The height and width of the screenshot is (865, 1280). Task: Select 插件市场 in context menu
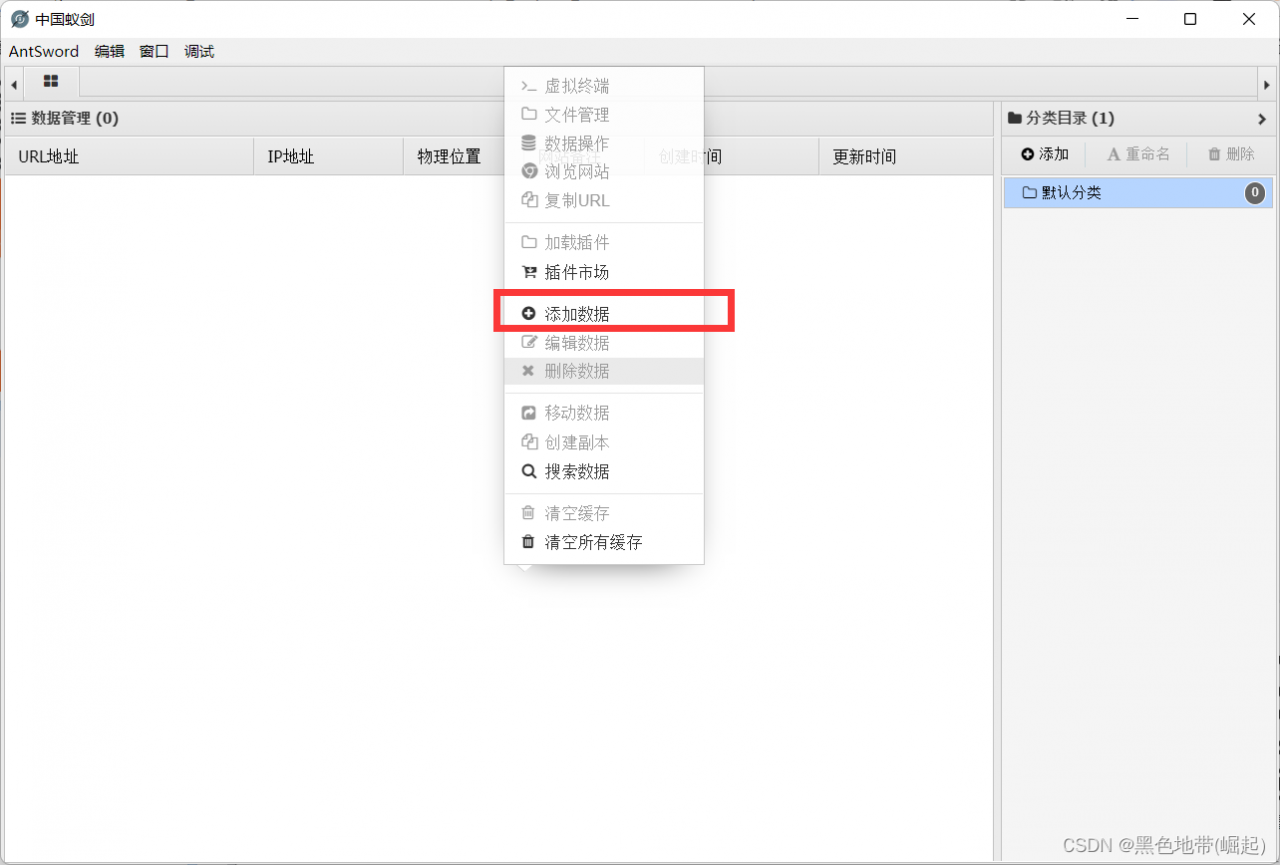pyautogui.click(x=604, y=272)
